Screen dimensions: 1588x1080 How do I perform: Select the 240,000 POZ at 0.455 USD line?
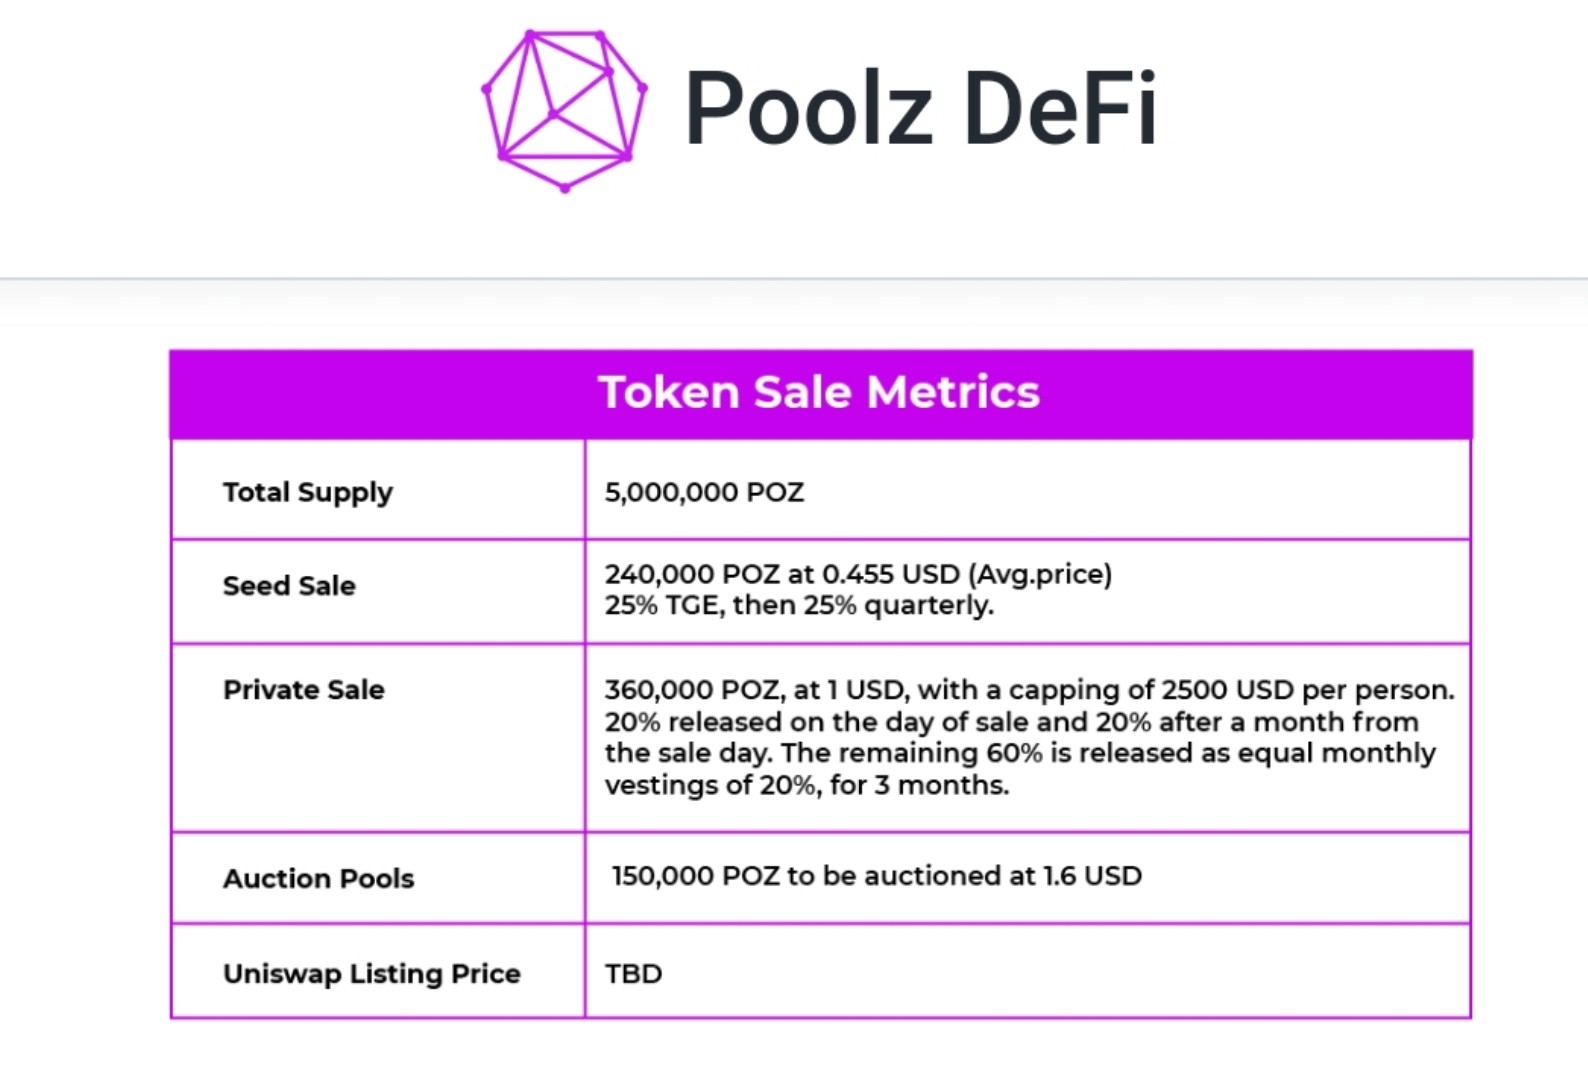point(858,574)
